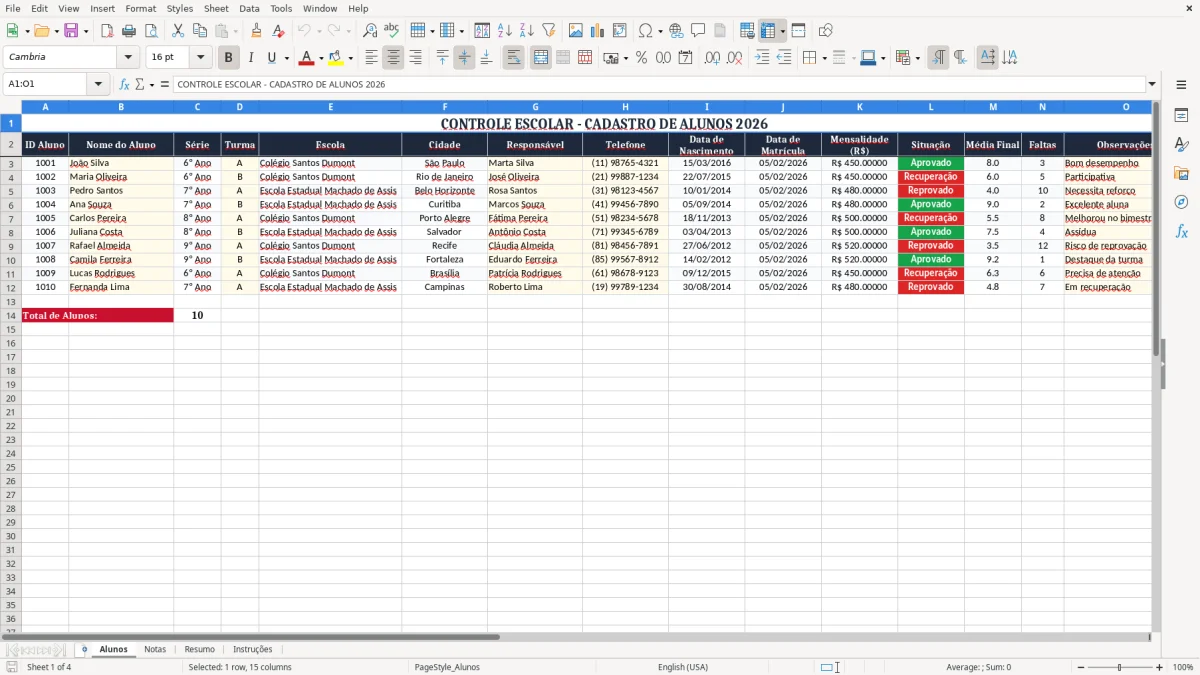Viewport: 1200px width, 675px height.
Task: Toggle Align Left
Action: click(x=371, y=58)
